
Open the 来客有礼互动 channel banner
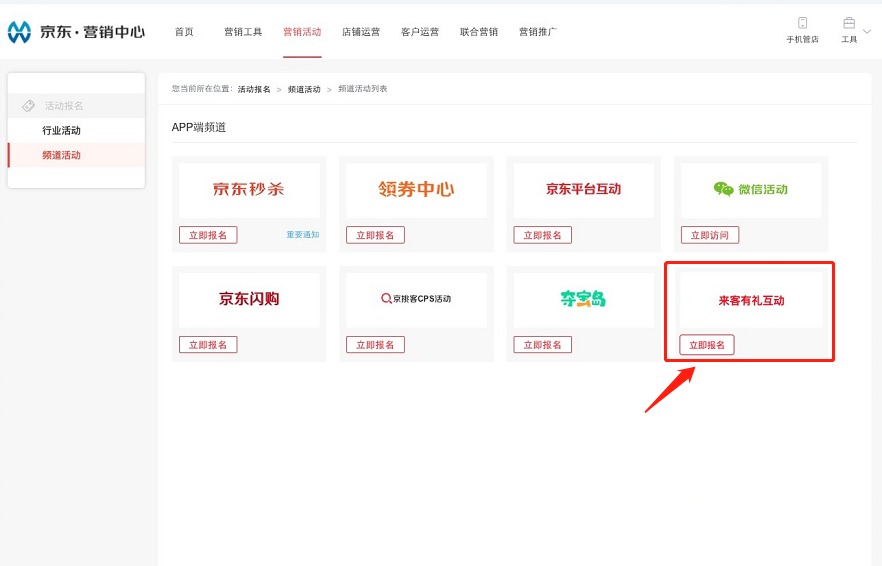[x=751, y=300]
